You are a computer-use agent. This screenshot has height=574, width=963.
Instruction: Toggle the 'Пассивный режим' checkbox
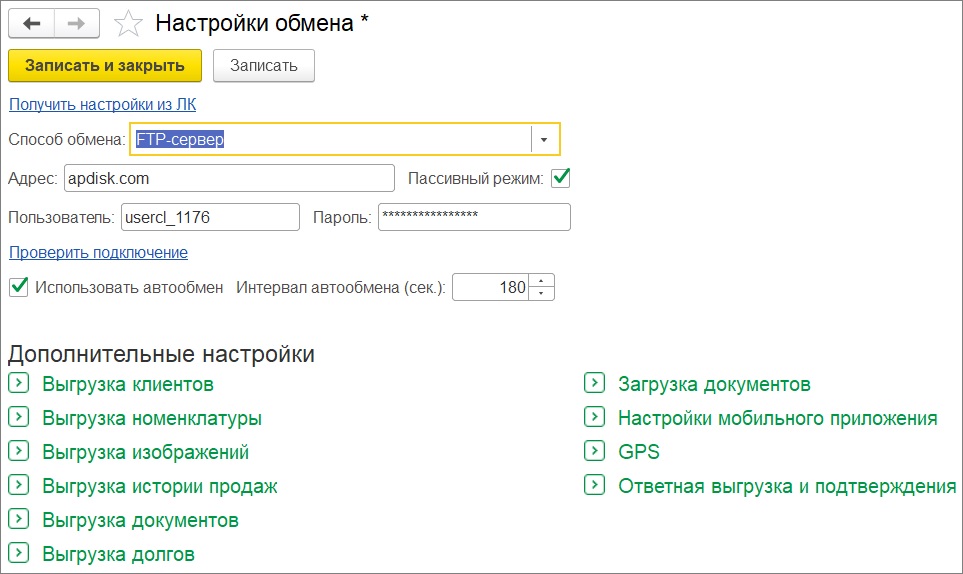561,178
